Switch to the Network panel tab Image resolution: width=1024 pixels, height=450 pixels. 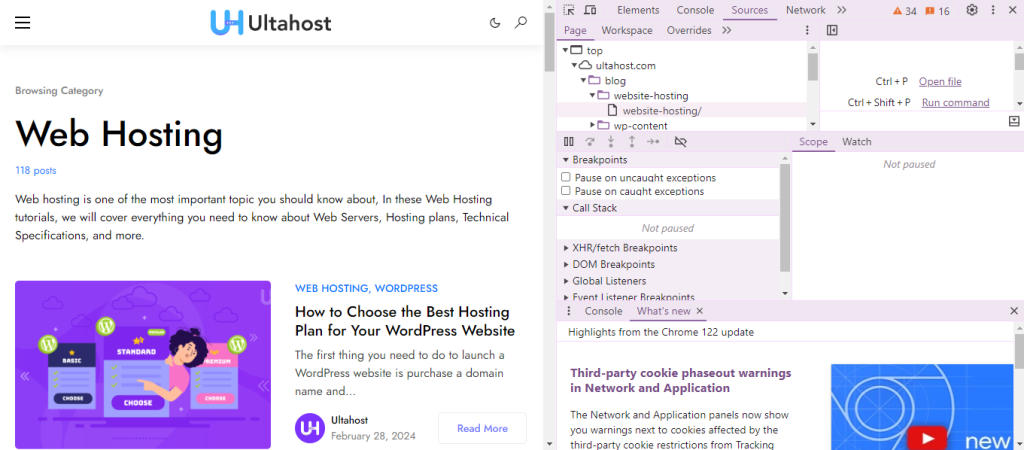[x=805, y=10]
